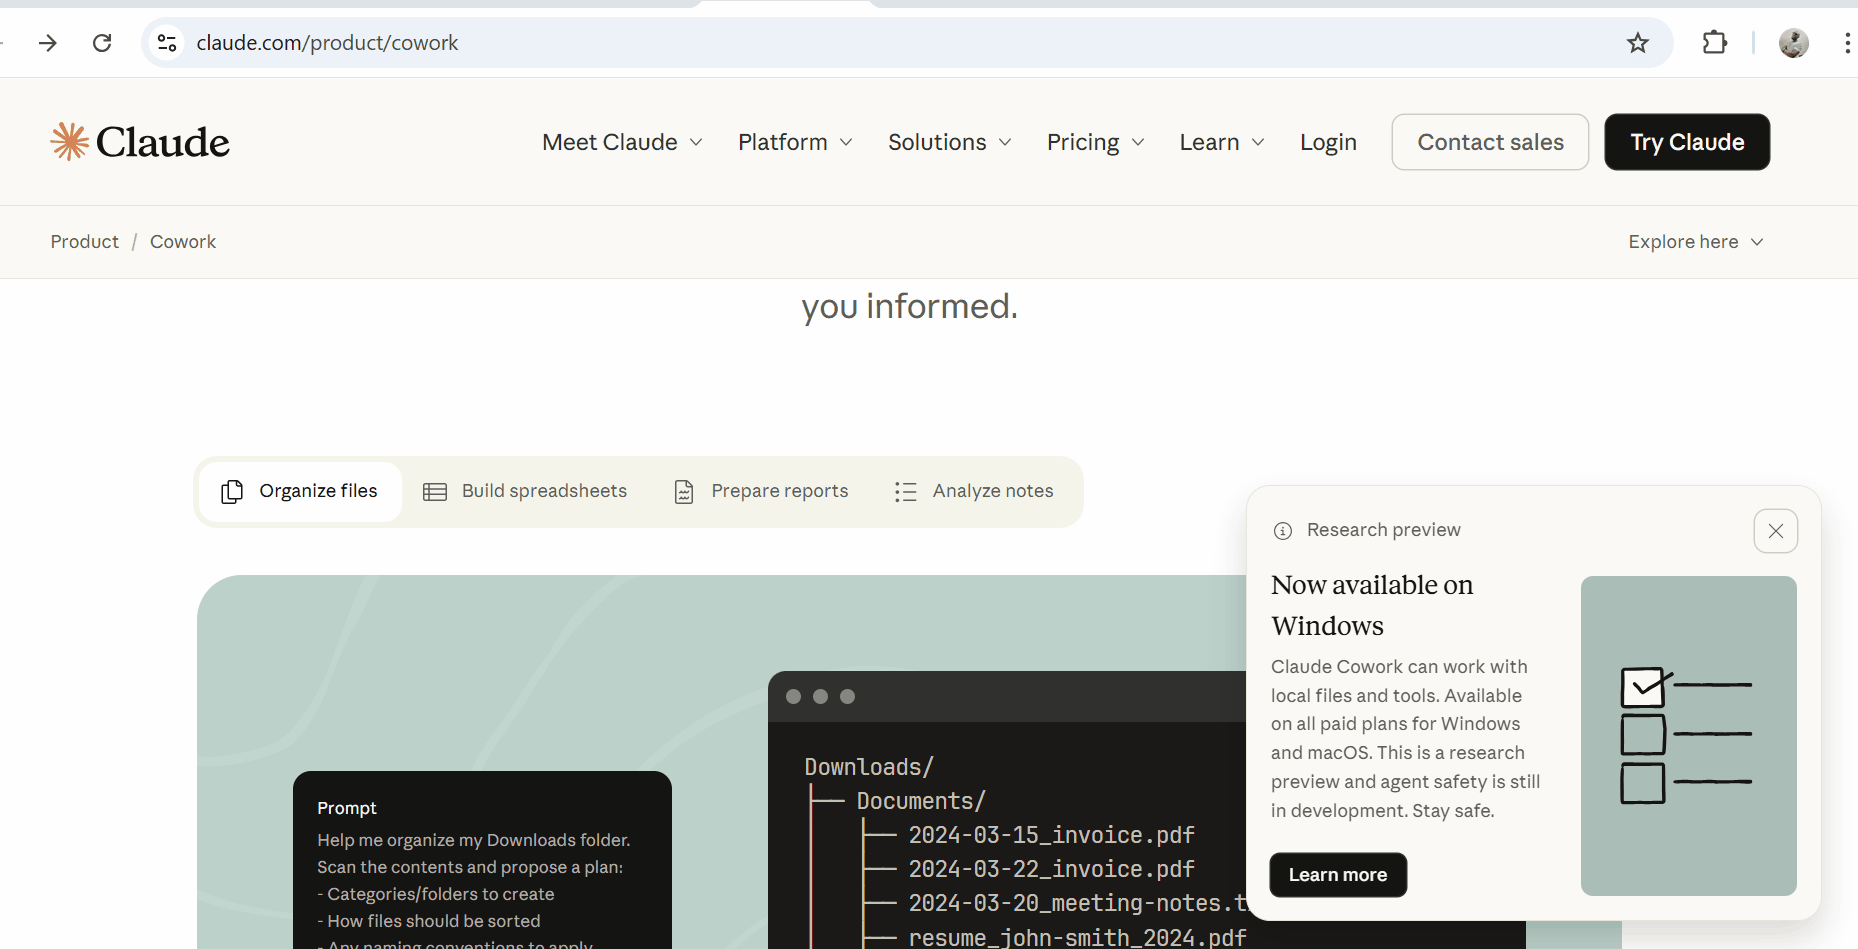
Task: Open the Explore here dropdown
Action: (x=1696, y=242)
